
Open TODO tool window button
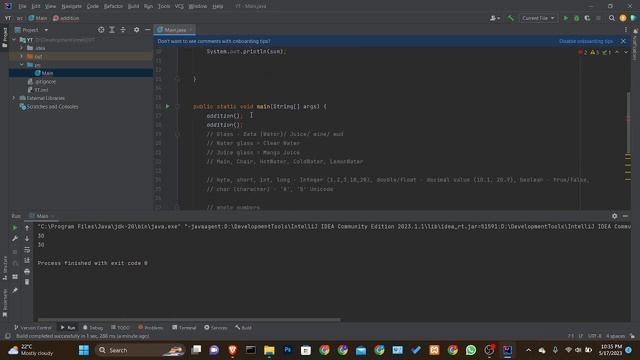(120, 328)
